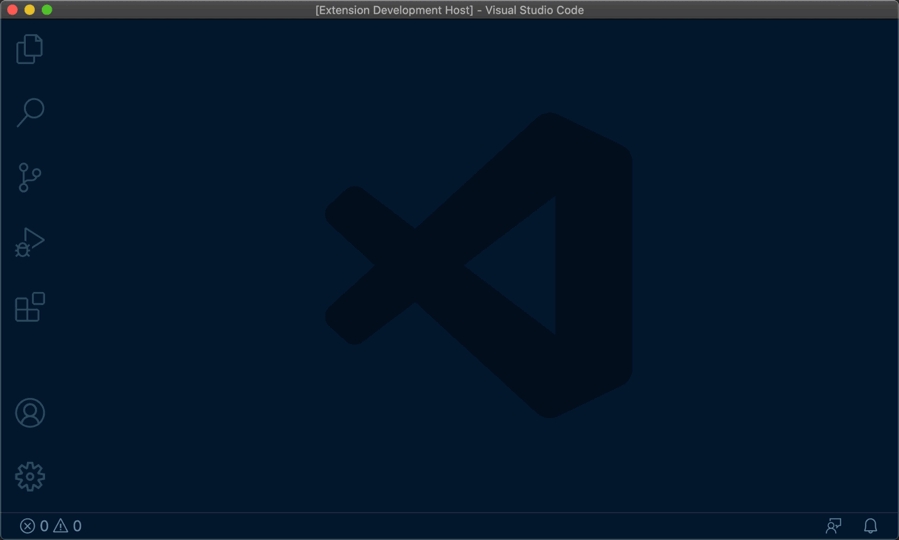This screenshot has width=899, height=540.
Task: Click empty activity bar space below Extensions
Action: [30, 360]
